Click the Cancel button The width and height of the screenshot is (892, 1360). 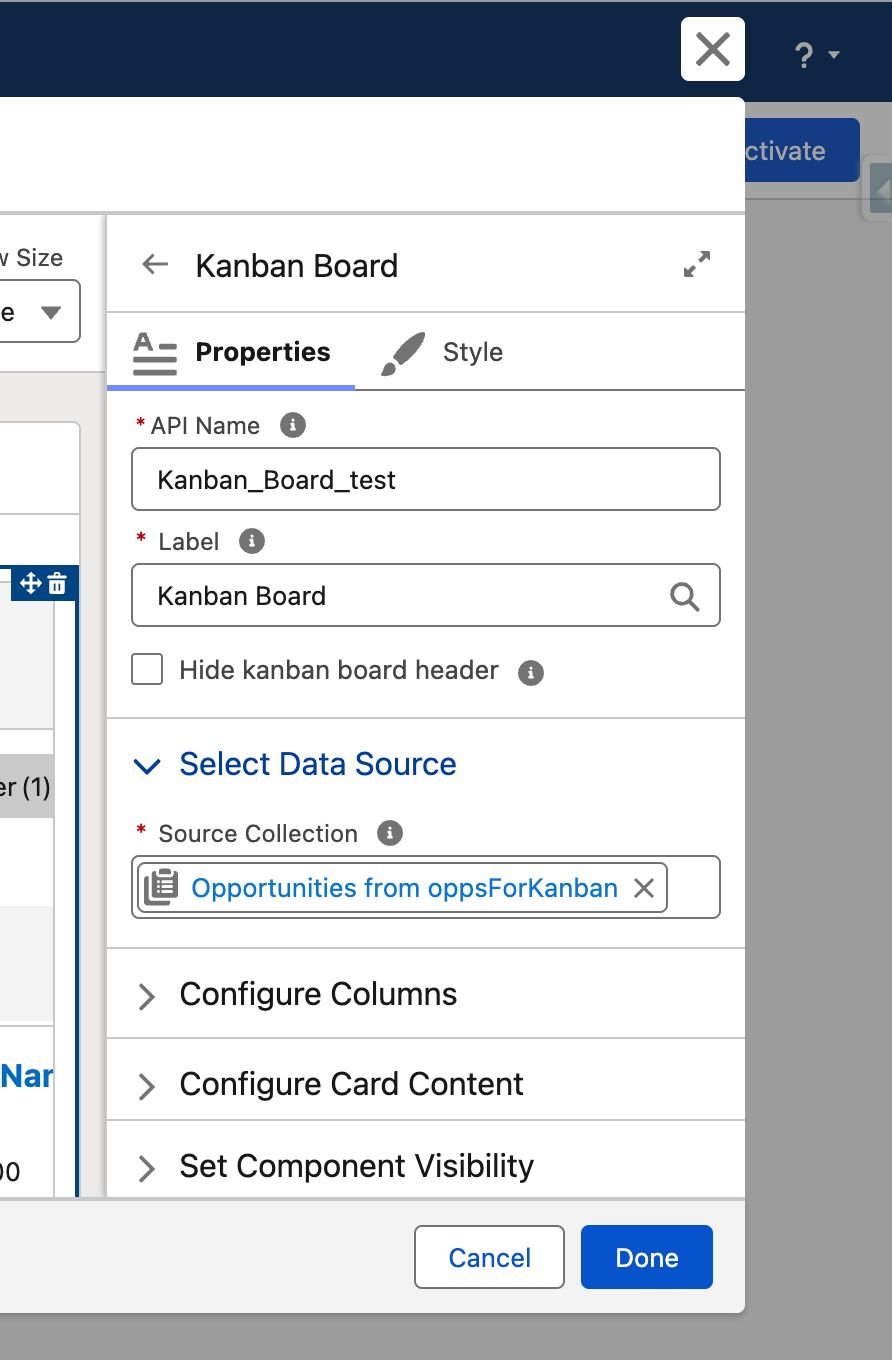click(489, 1257)
